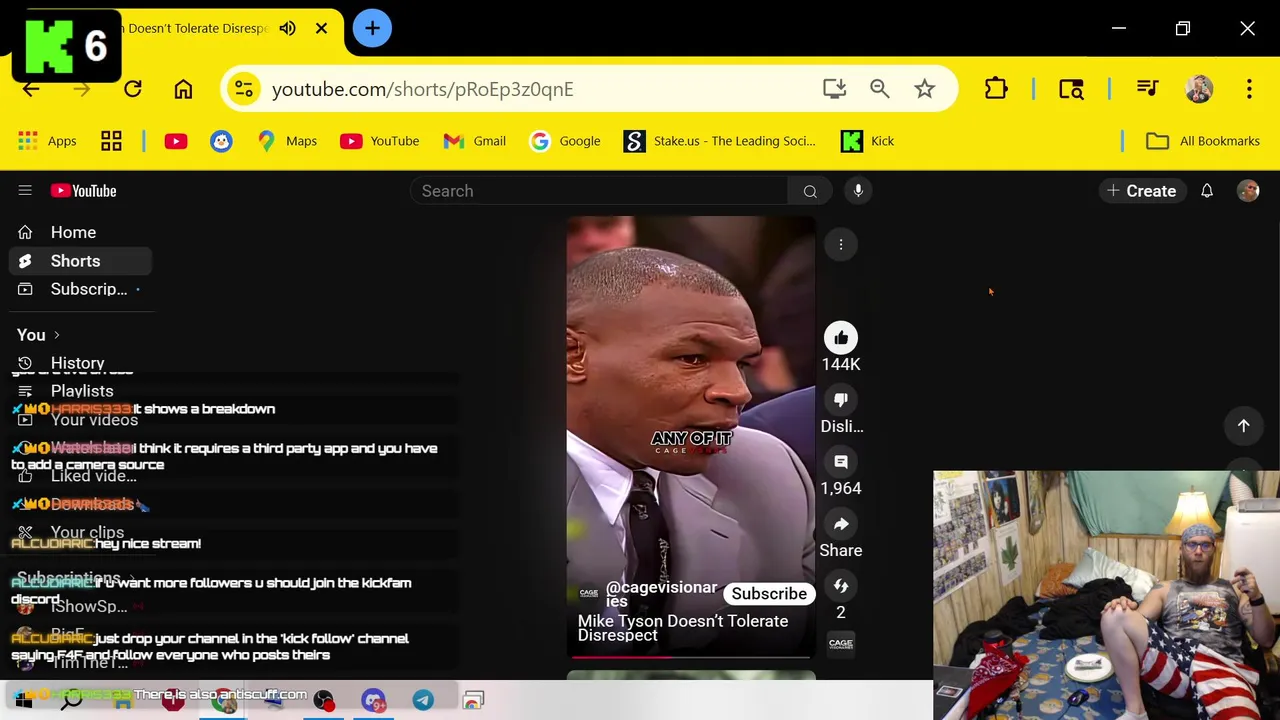The image size is (1280, 720).
Task: Open the Short's three-dot more options menu
Action: pyautogui.click(x=841, y=244)
